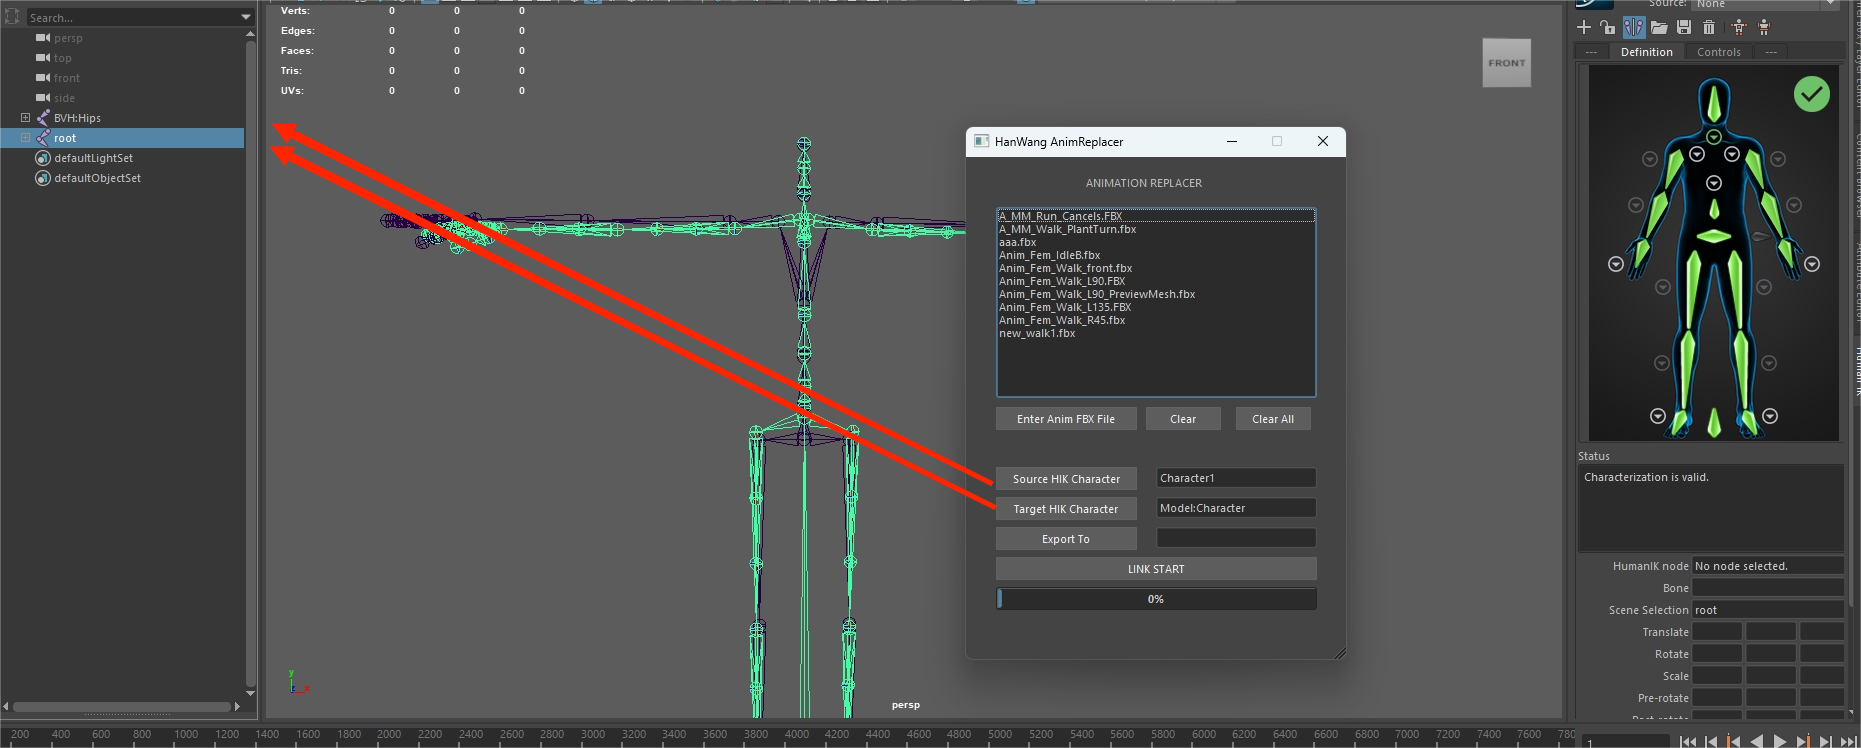Select A_MM_Walk_PlantTurn.fbx in the list

pos(1156,229)
